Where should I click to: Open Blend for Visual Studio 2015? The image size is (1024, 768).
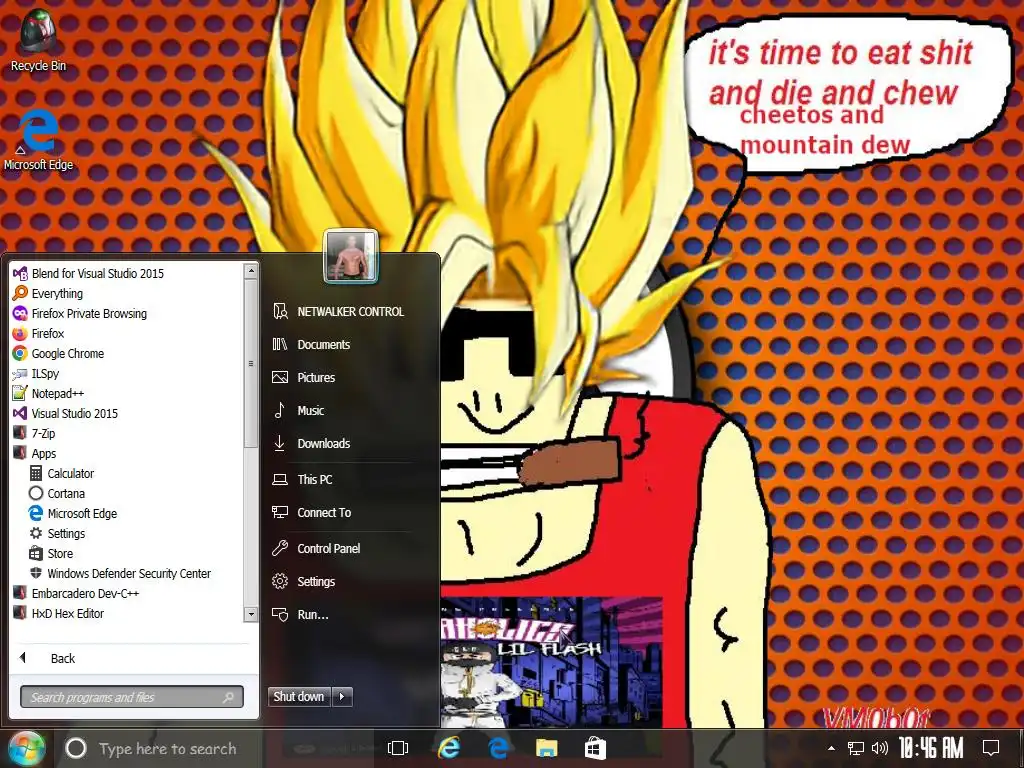coord(89,274)
